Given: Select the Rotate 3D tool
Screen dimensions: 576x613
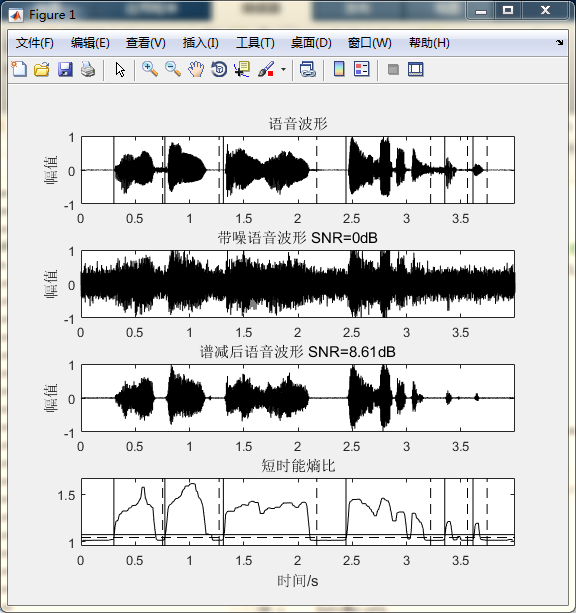Looking at the screenshot, I should (219, 70).
